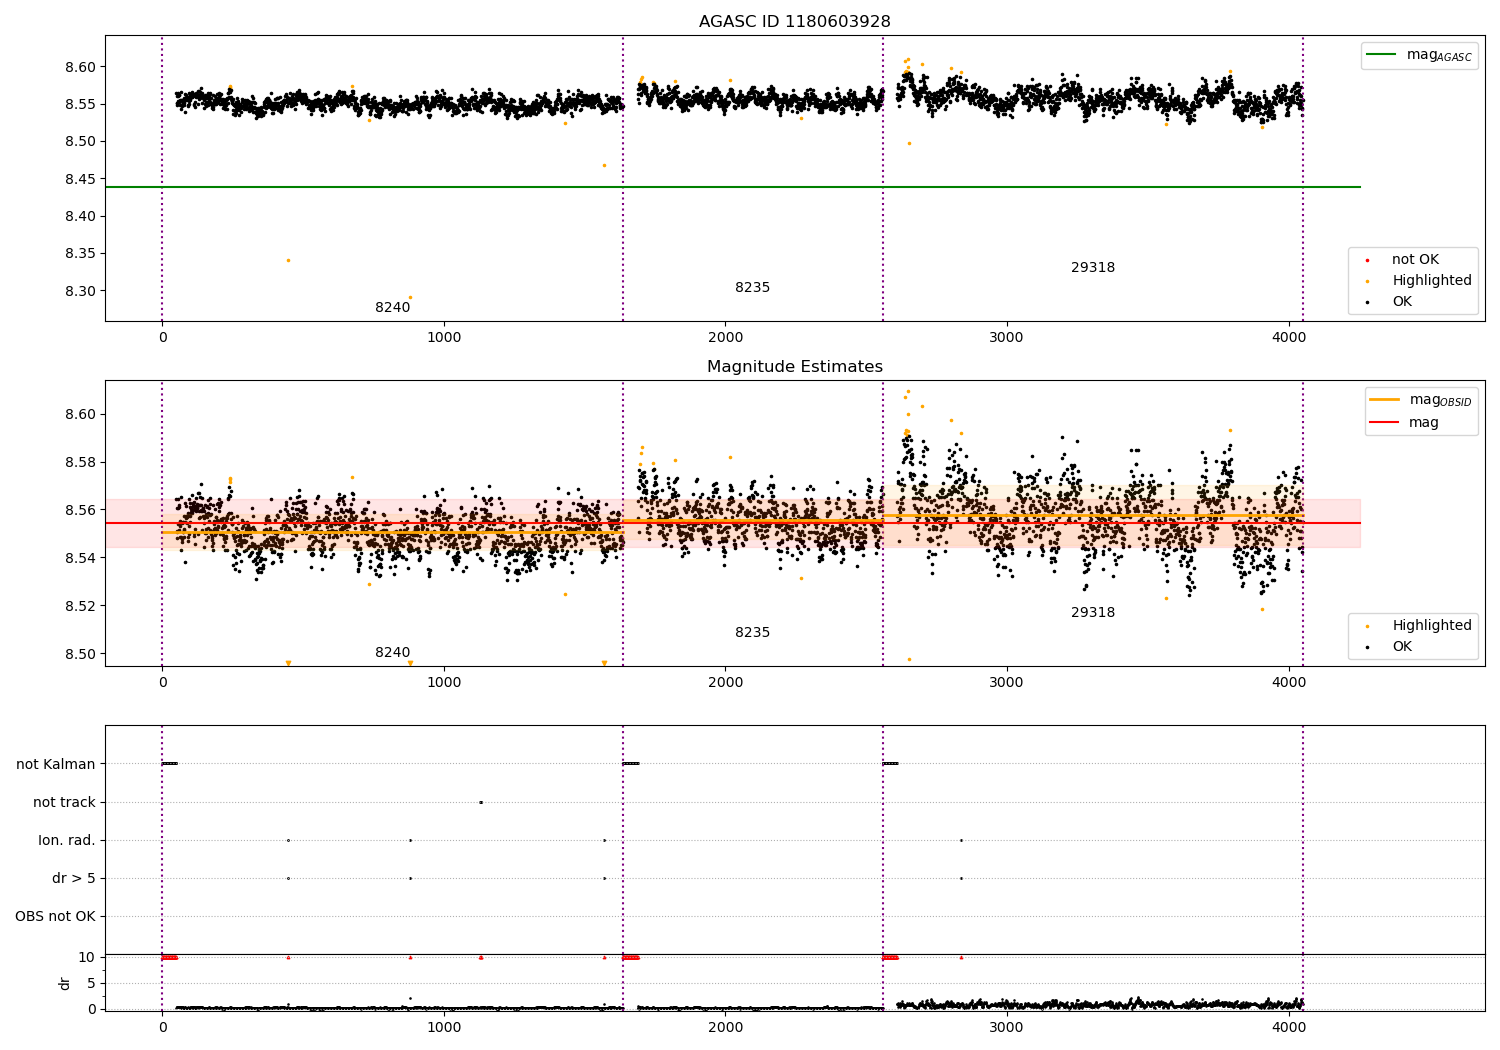Click obsid label 8240 in the AGASC ID plot
1500x1050 pixels.
(392, 308)
